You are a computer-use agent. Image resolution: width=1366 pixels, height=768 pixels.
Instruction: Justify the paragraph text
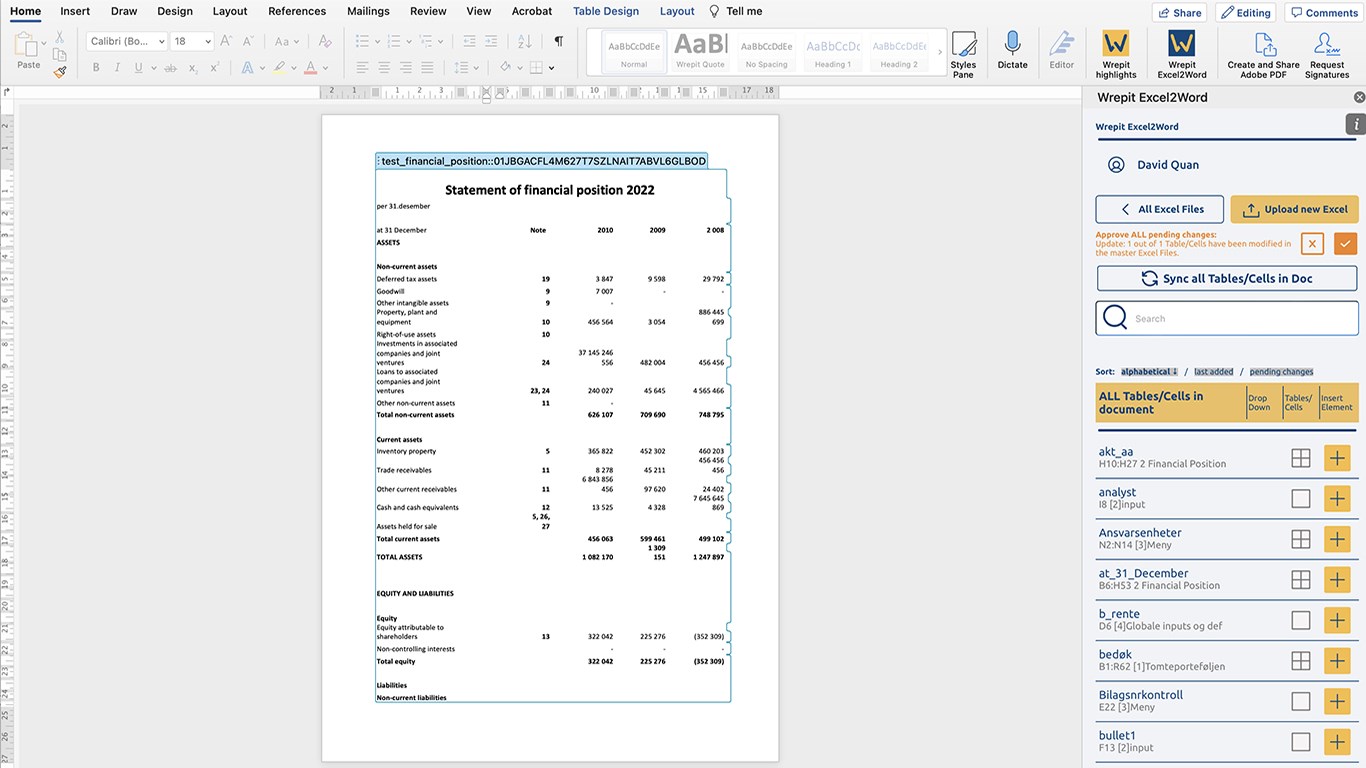pyautogui.click(x=429, y=68)
